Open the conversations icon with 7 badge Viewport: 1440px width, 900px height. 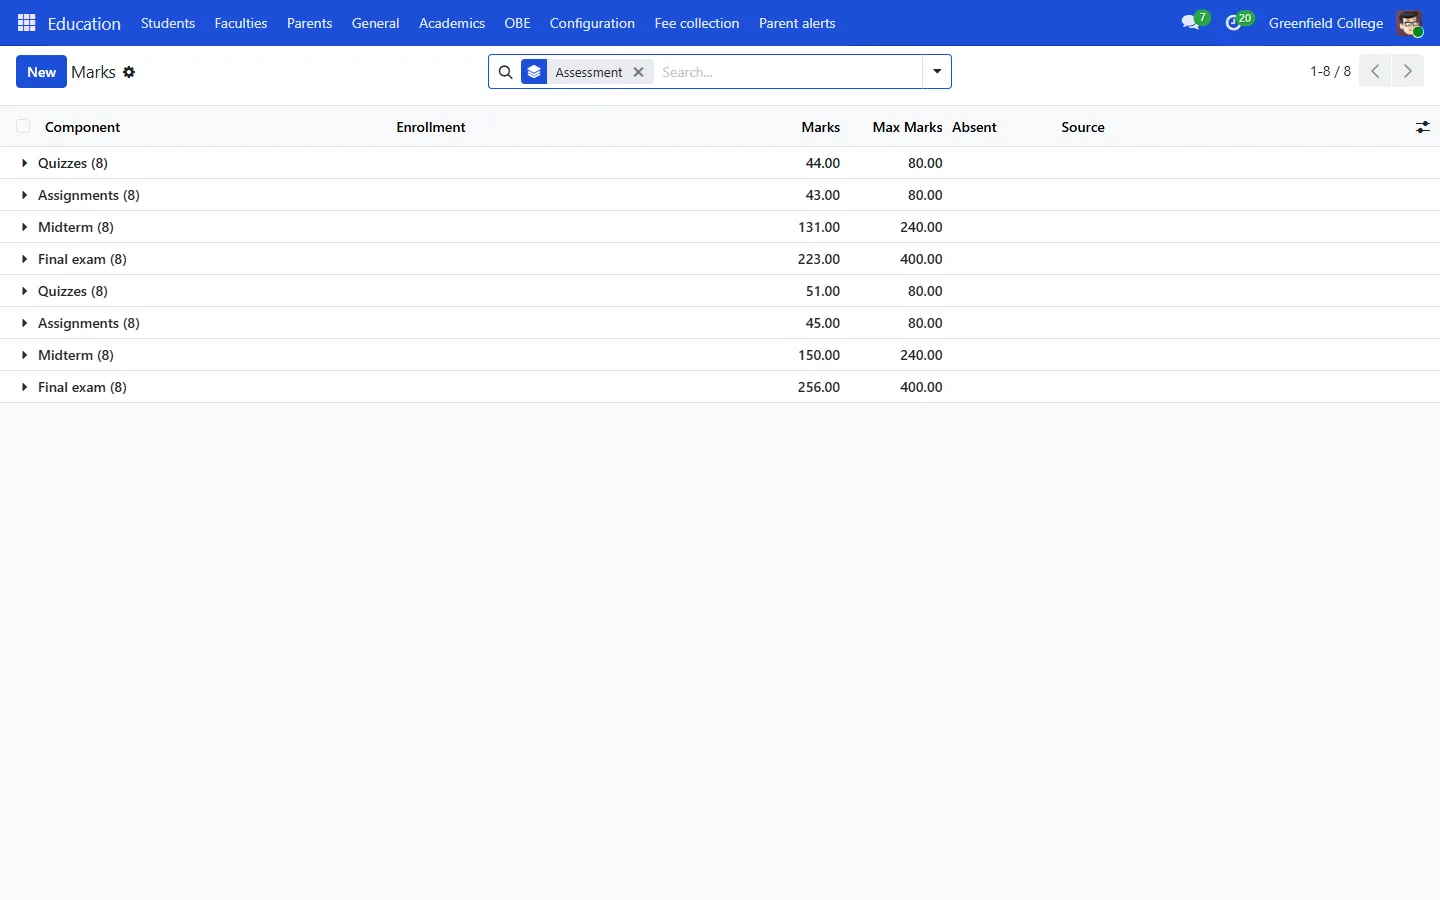[1193, 22]
